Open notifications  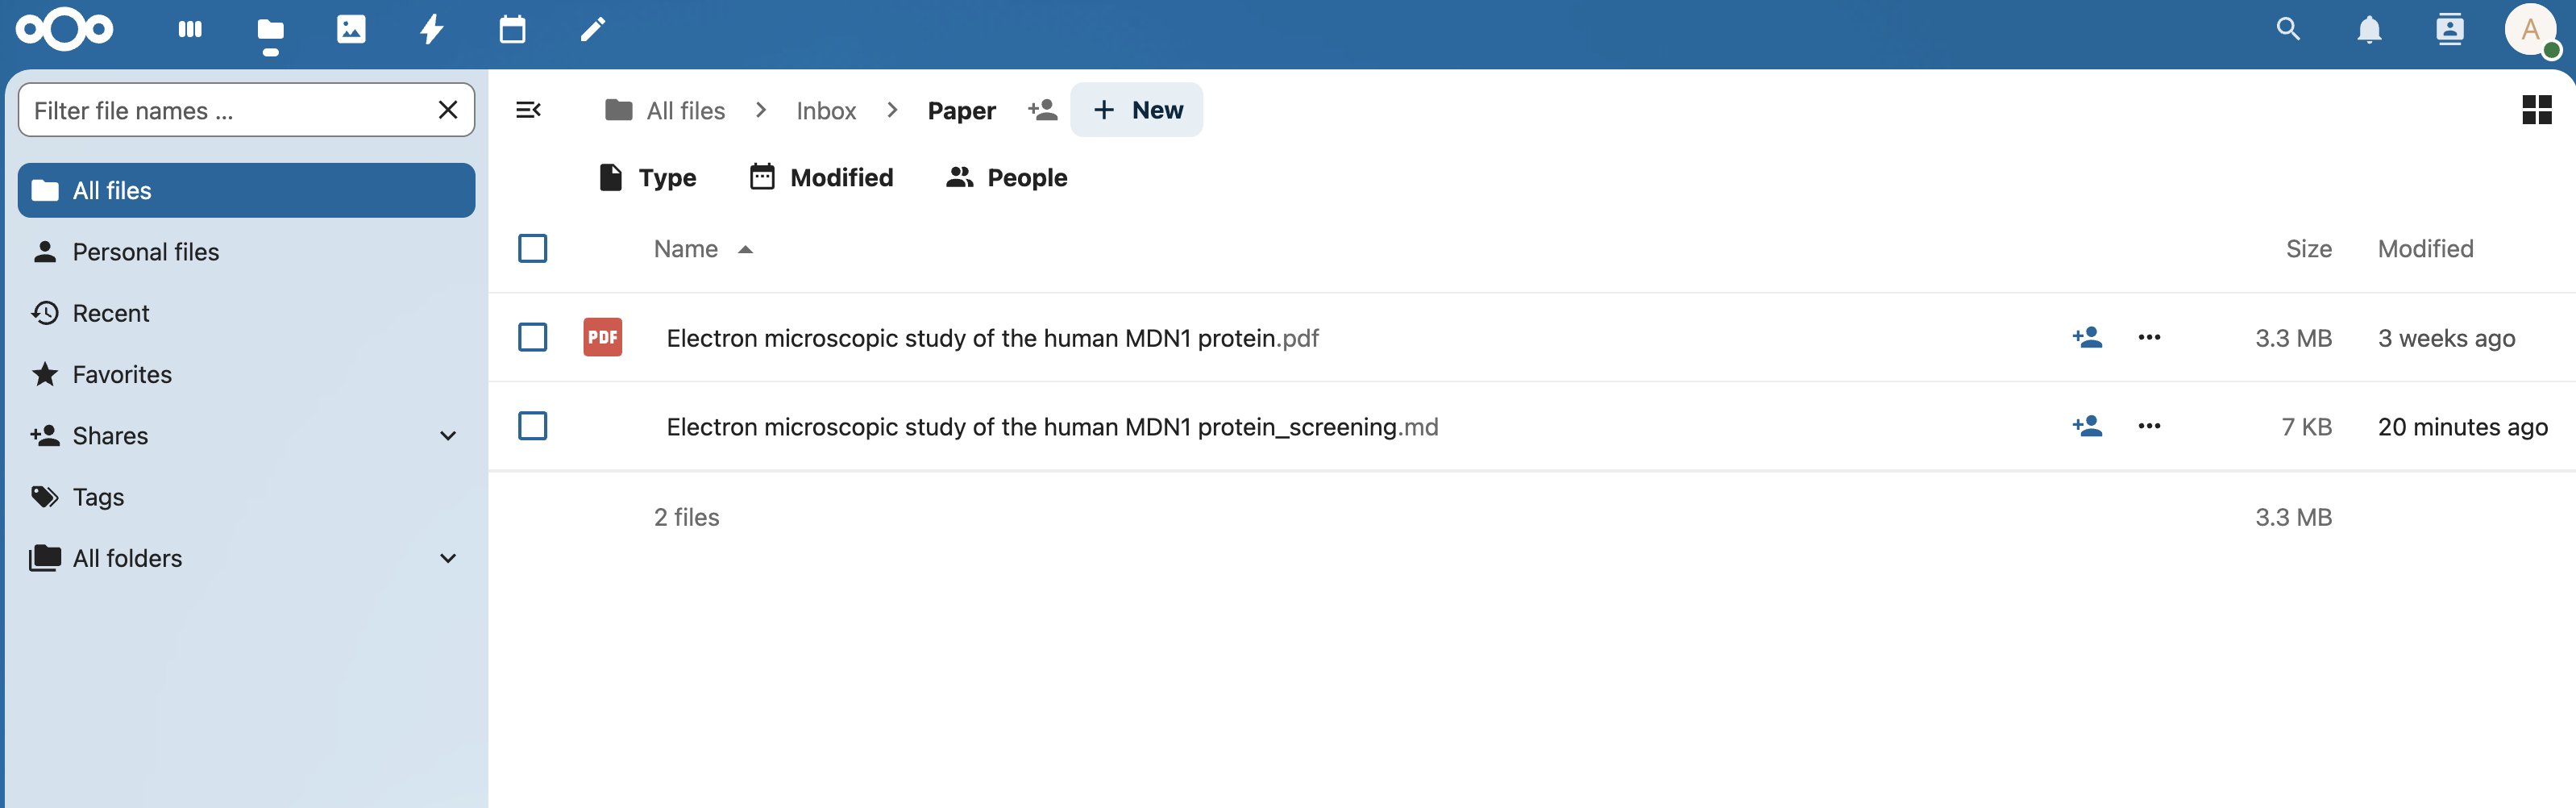click(2369, 30)
